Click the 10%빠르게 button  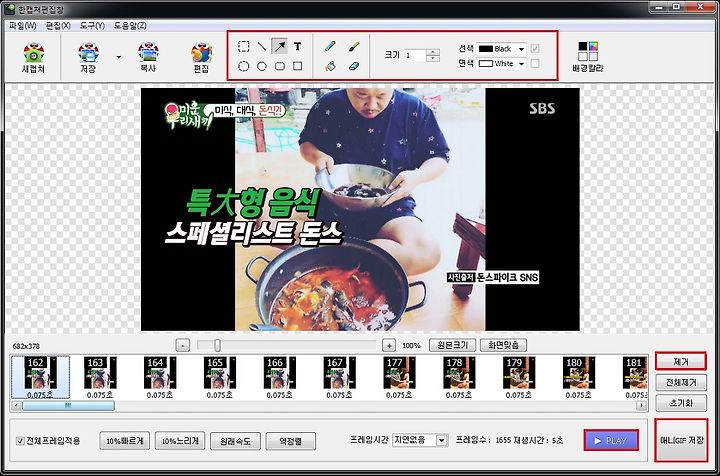124,441
